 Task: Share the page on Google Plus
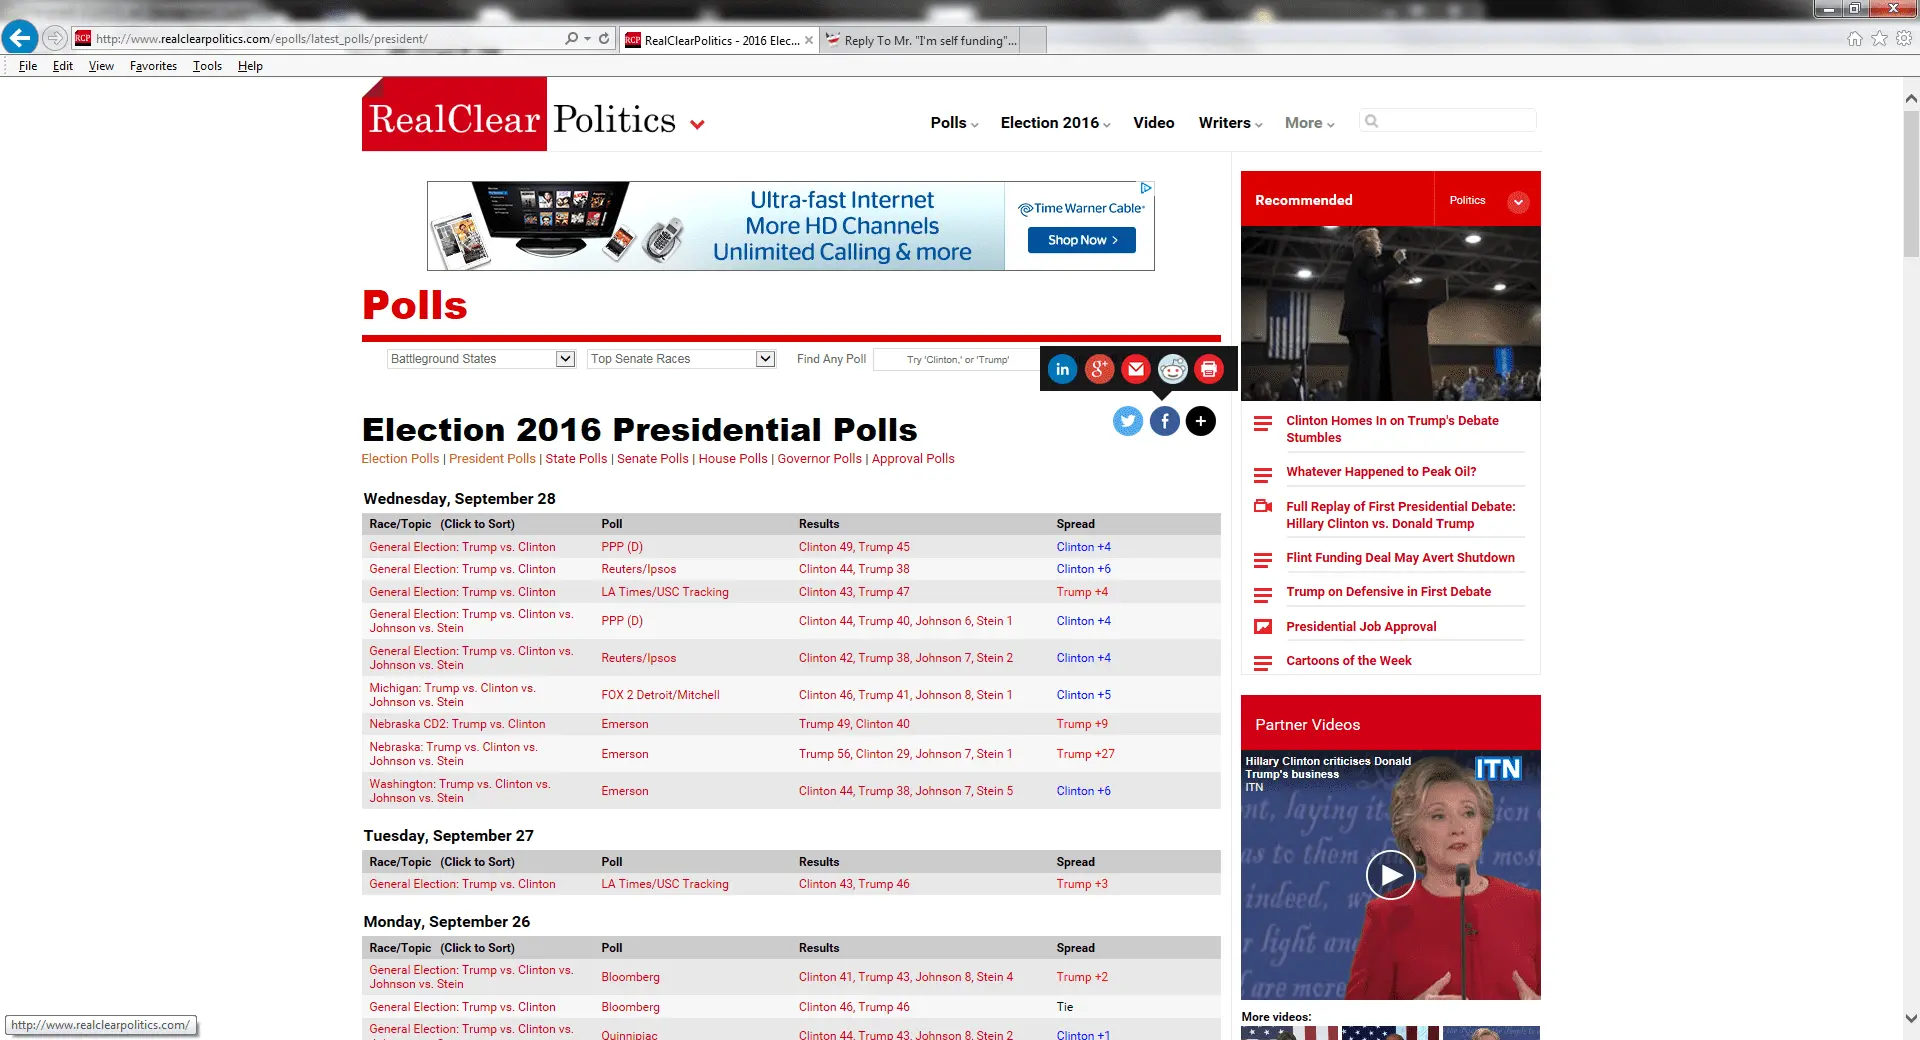tap(1099, 369)
